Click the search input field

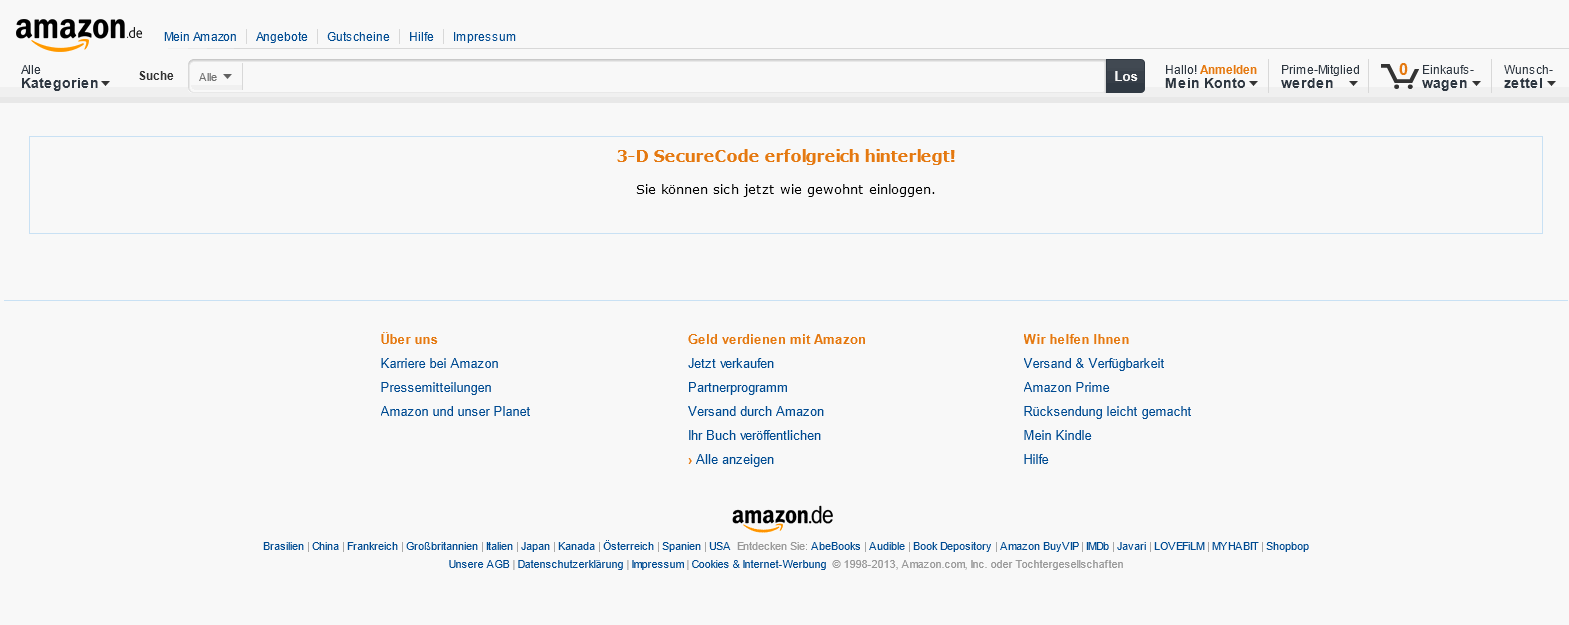click(x=673, y=76)
